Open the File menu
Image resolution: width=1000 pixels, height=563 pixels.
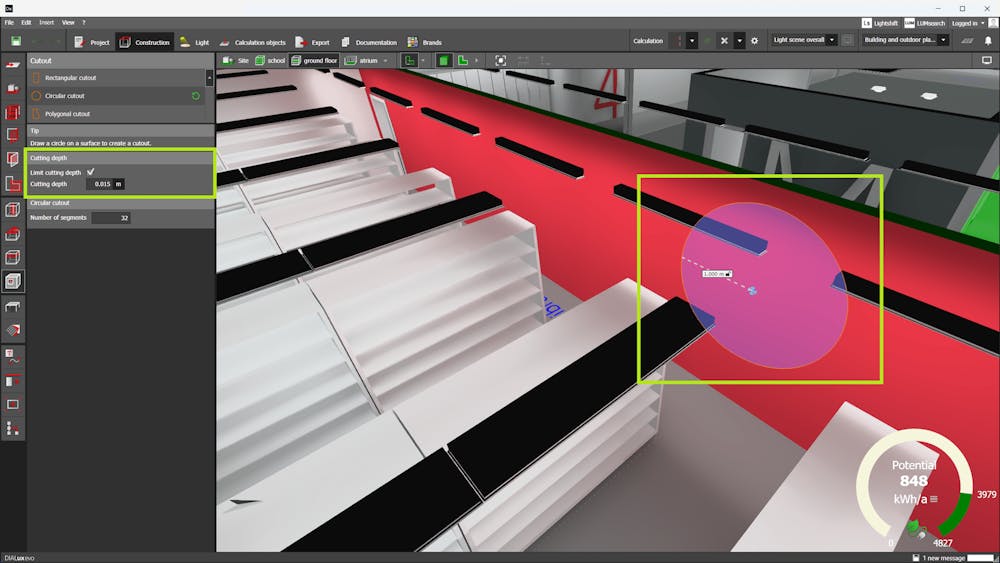pyautogui.click(x=10, y=22)
